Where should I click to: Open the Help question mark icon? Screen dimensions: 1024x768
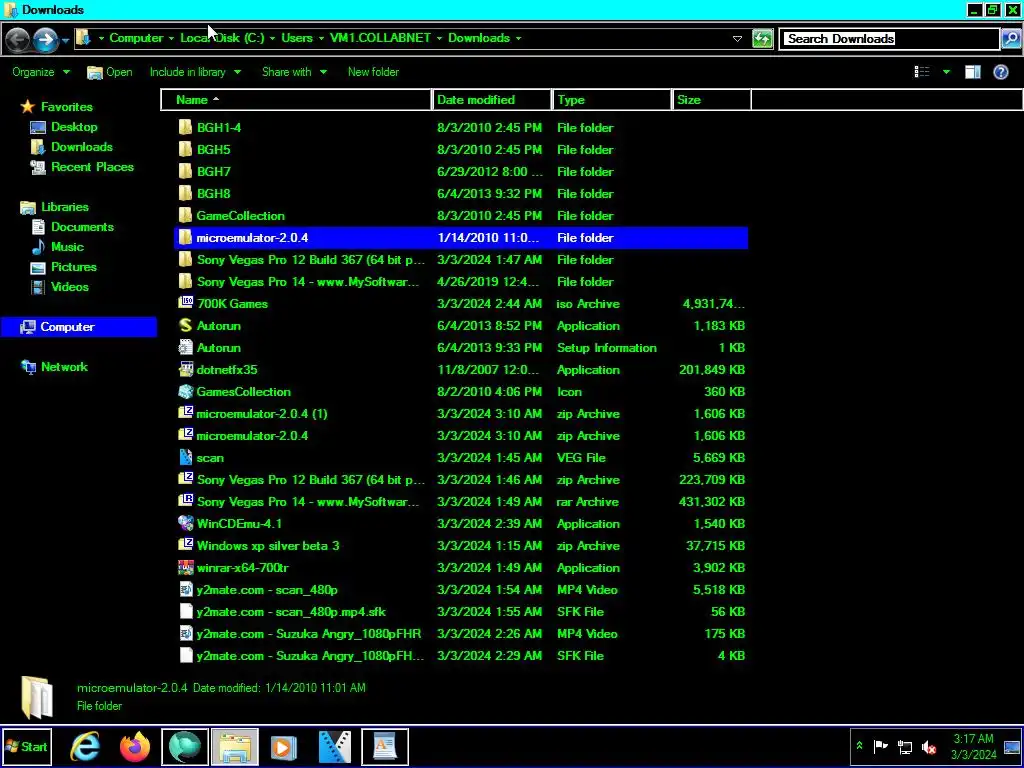[1000, 72]
